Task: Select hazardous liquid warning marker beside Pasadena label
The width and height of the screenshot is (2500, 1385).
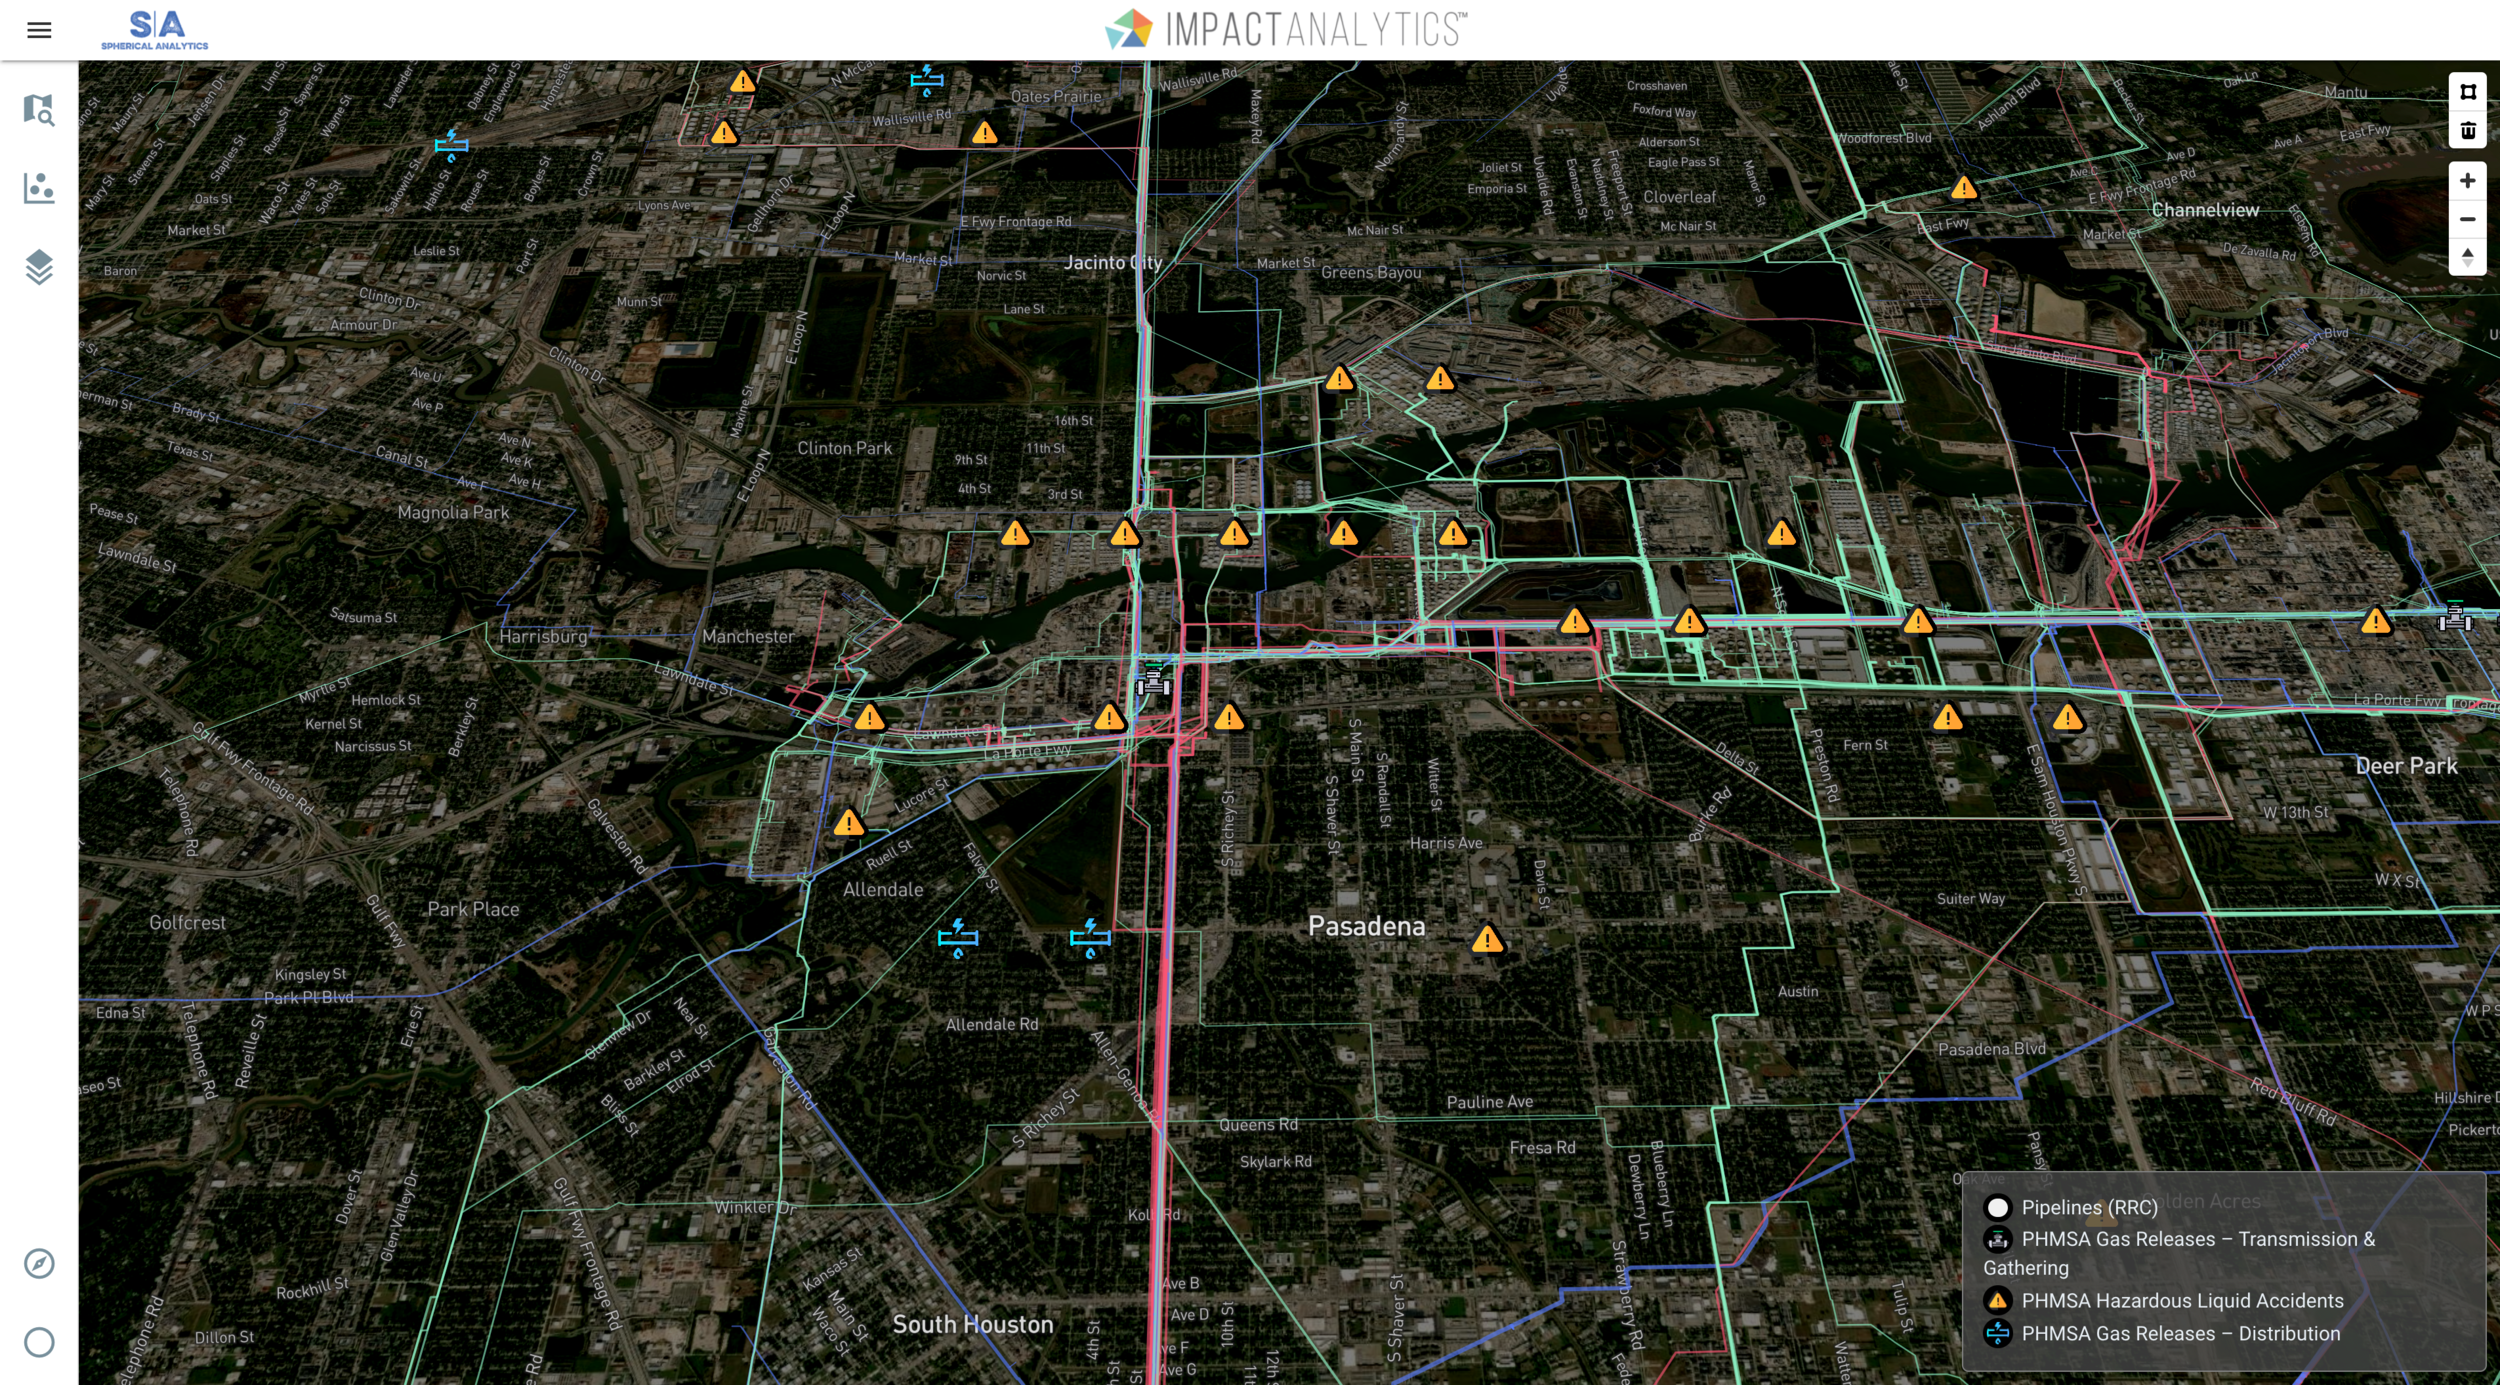Action: 1487,939
